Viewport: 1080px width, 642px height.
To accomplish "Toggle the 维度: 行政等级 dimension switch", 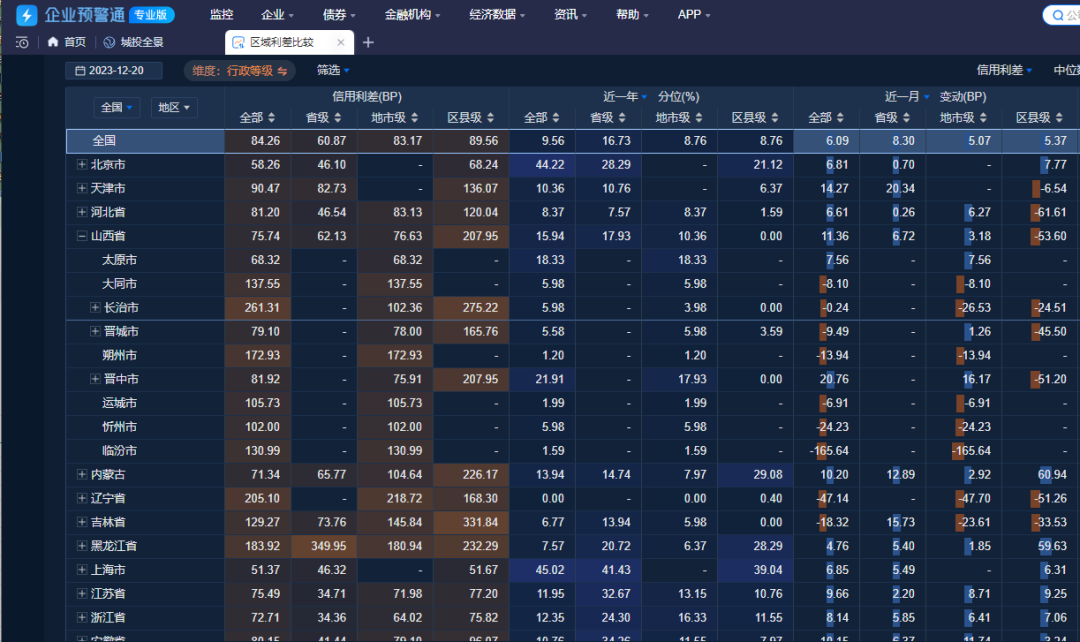I will (239, 70).
